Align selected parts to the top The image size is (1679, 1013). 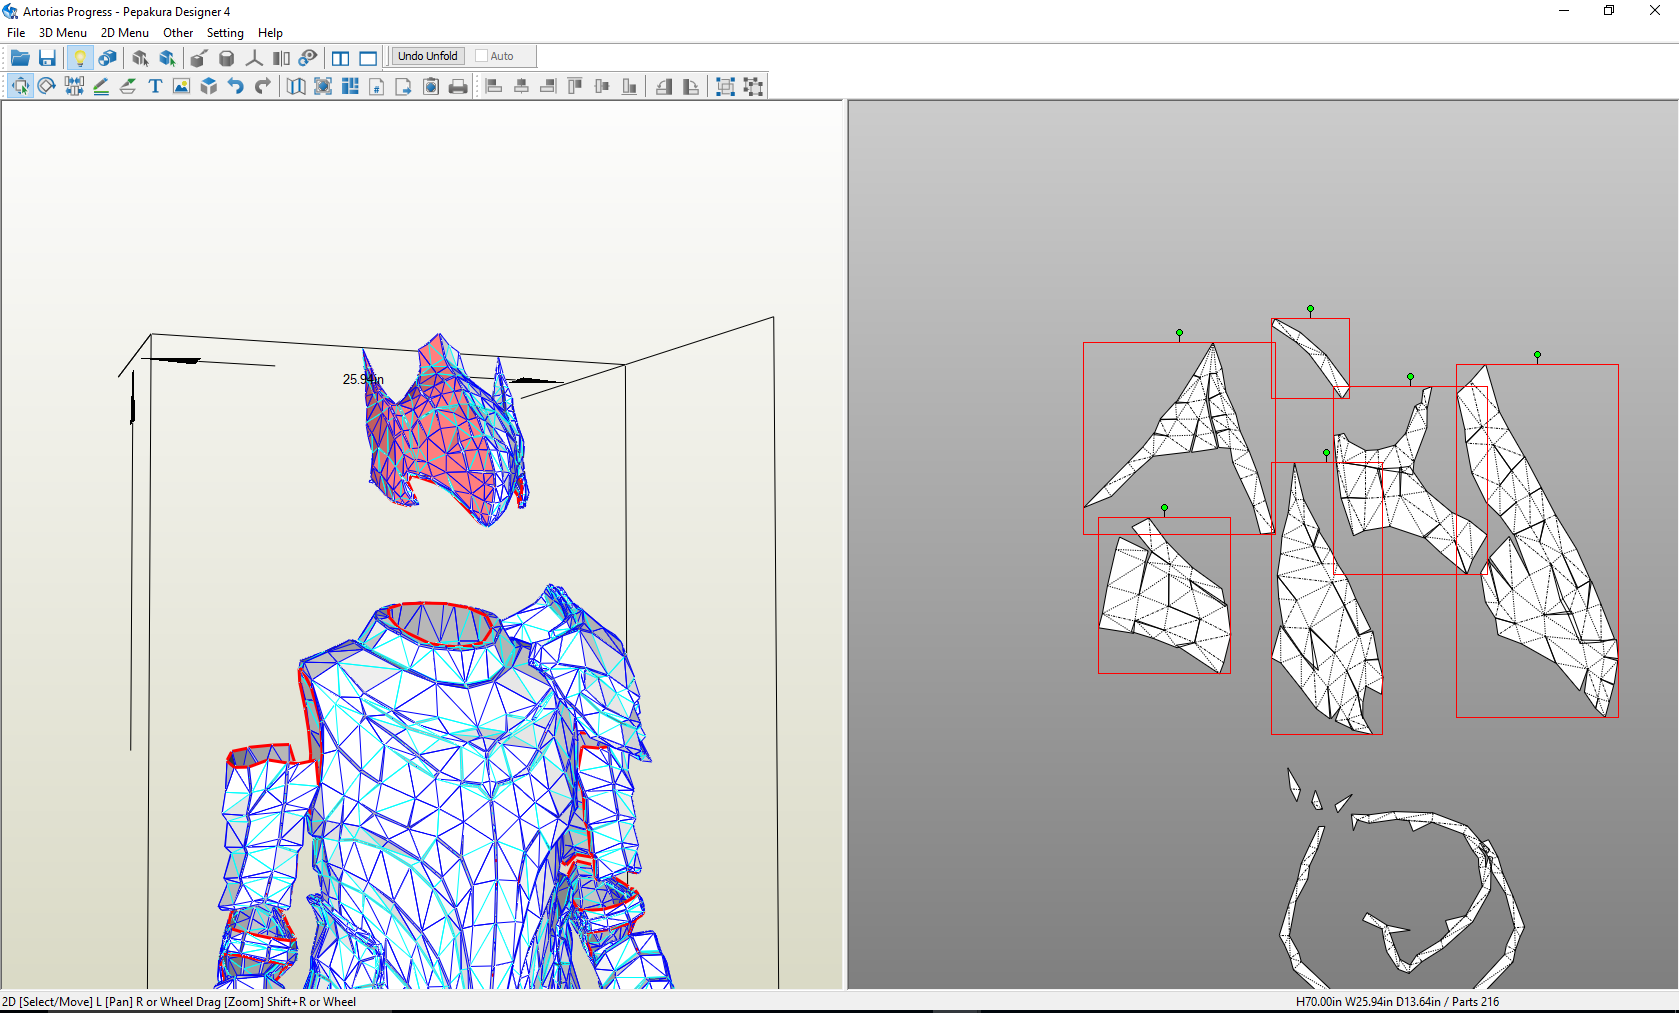point(575,86)
